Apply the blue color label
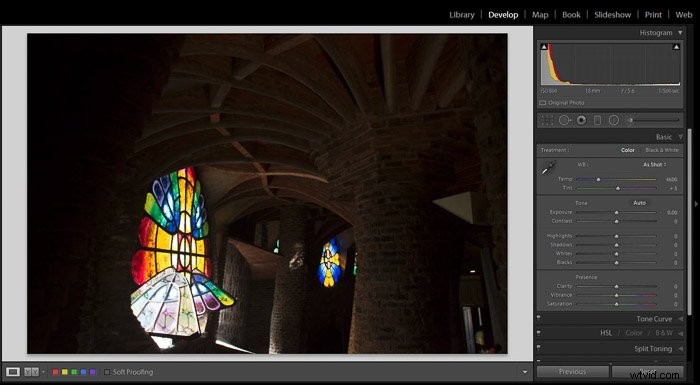The height and width of the screenshot is (385, 700). click(83, 372)
